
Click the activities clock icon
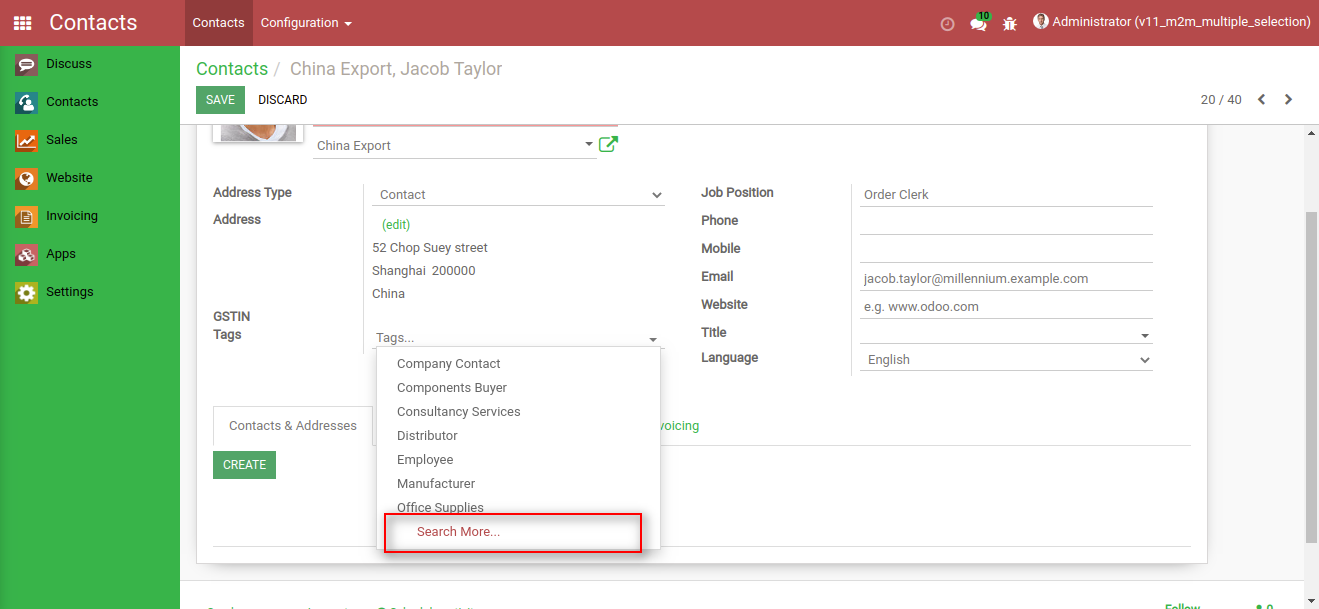(x=947, y=23)
